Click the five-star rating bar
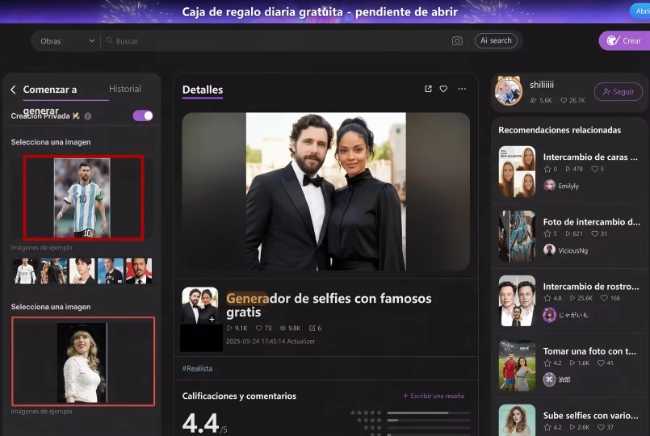This screenshot has width=650, height=436. tap(429, 413)
